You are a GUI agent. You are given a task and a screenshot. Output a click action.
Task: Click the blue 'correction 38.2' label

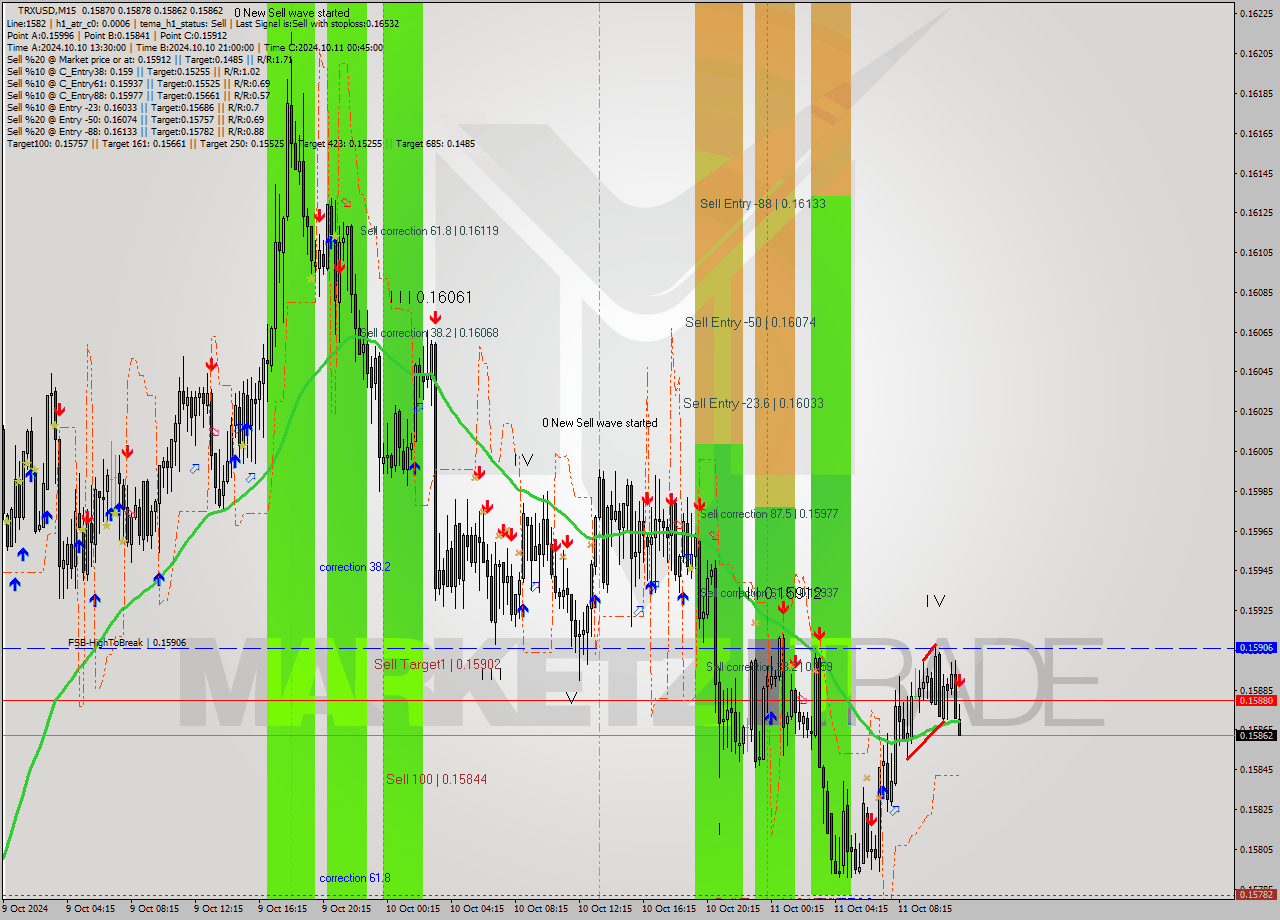click(355, 566)
